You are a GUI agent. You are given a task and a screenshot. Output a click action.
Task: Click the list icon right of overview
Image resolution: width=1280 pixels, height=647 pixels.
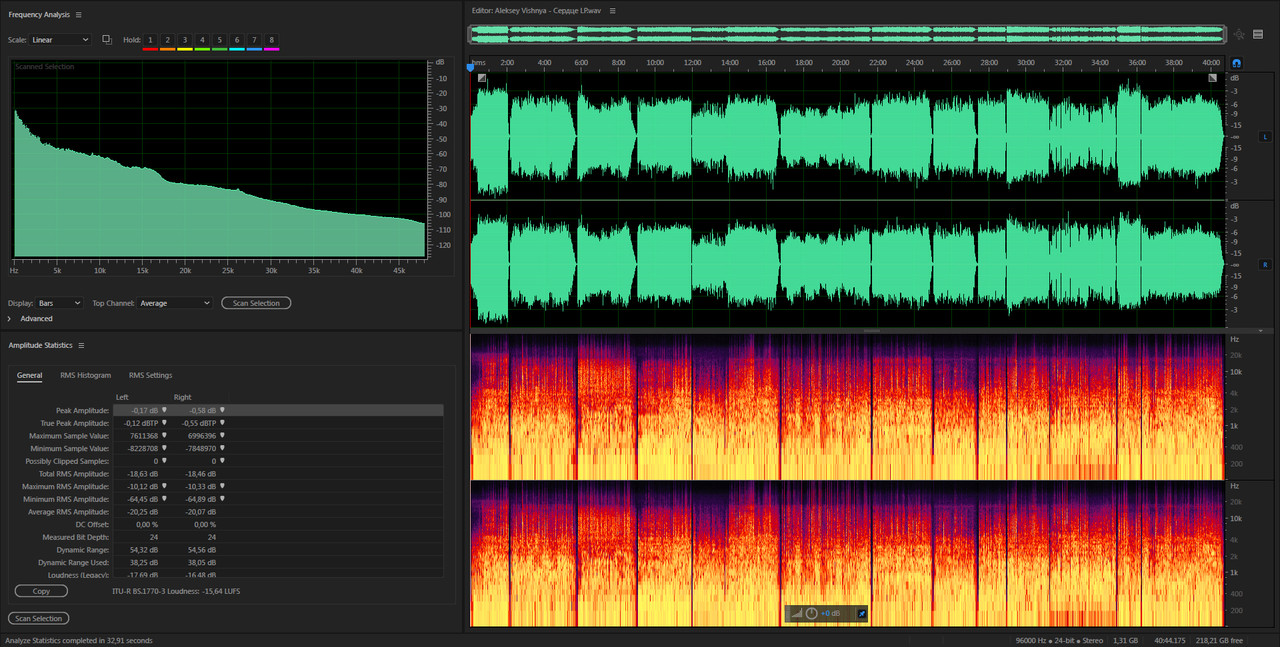tap(1259, 34)
